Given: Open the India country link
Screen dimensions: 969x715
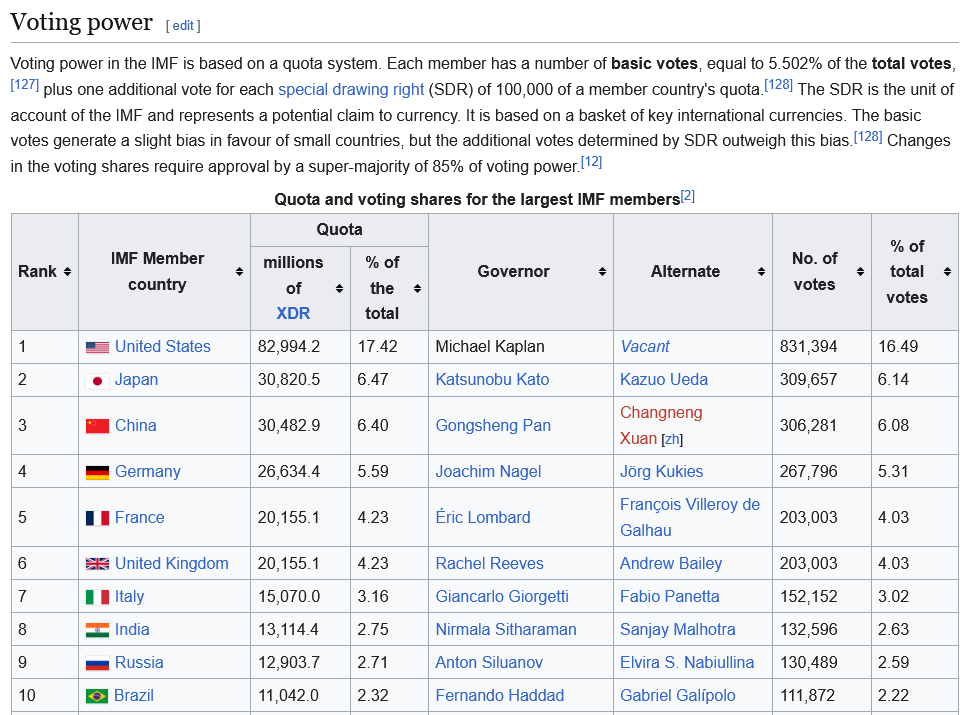Looking at the screenshot, I should [132, 629].
